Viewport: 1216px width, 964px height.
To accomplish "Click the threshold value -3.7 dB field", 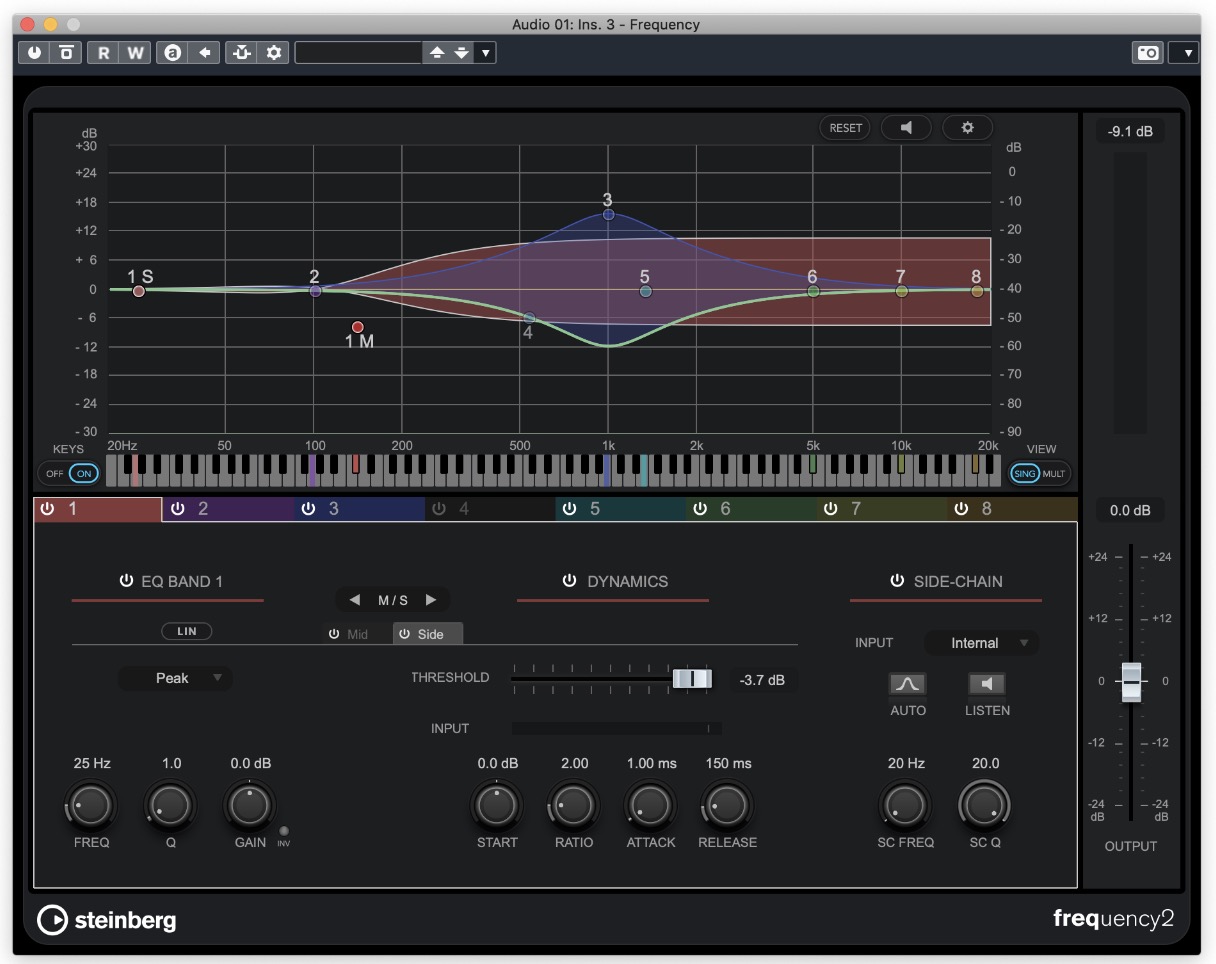I will (x=762, y=681).
